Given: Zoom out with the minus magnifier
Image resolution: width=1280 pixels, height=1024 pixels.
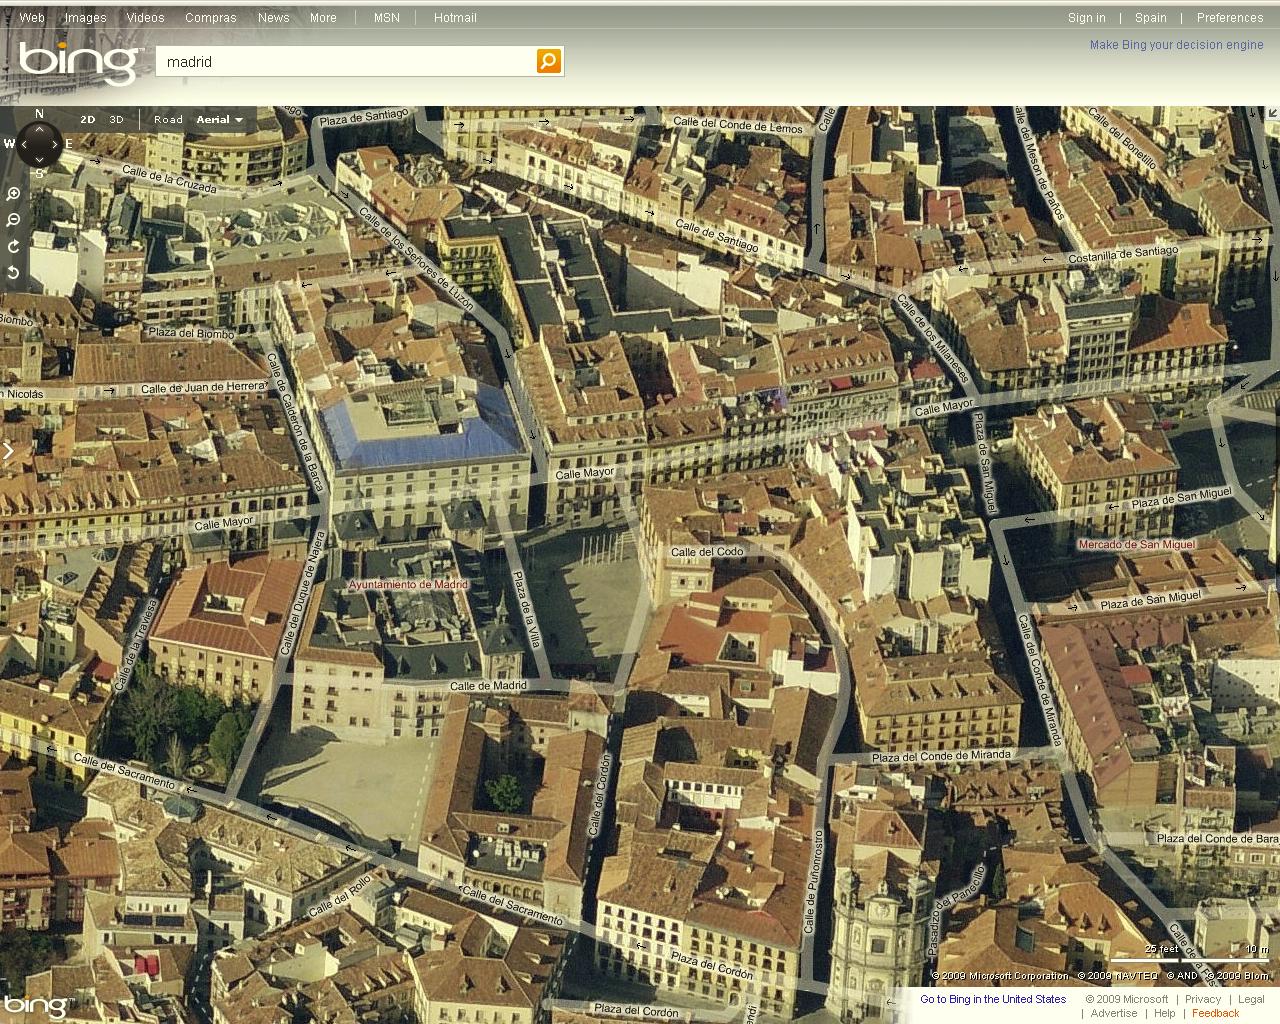Looking at the screenshot, I should click(x=13, y=220).
